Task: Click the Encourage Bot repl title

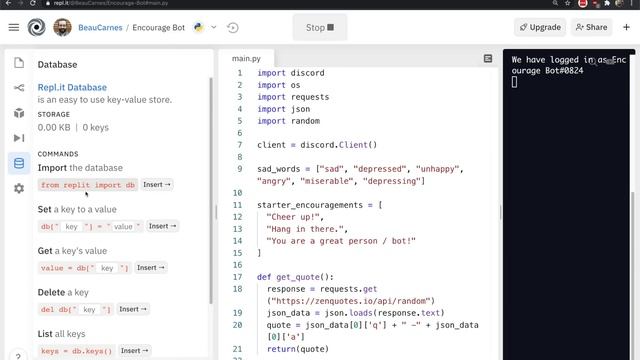Action: [x=158, y=27]
